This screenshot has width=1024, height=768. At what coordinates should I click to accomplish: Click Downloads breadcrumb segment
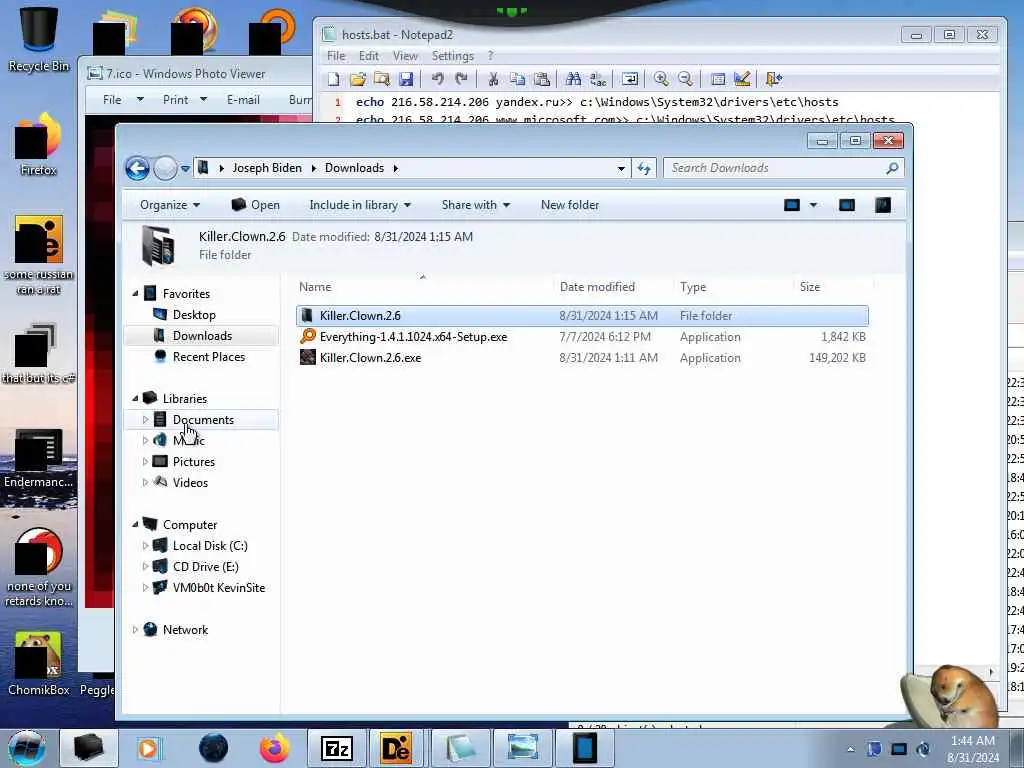coord(355,168)
